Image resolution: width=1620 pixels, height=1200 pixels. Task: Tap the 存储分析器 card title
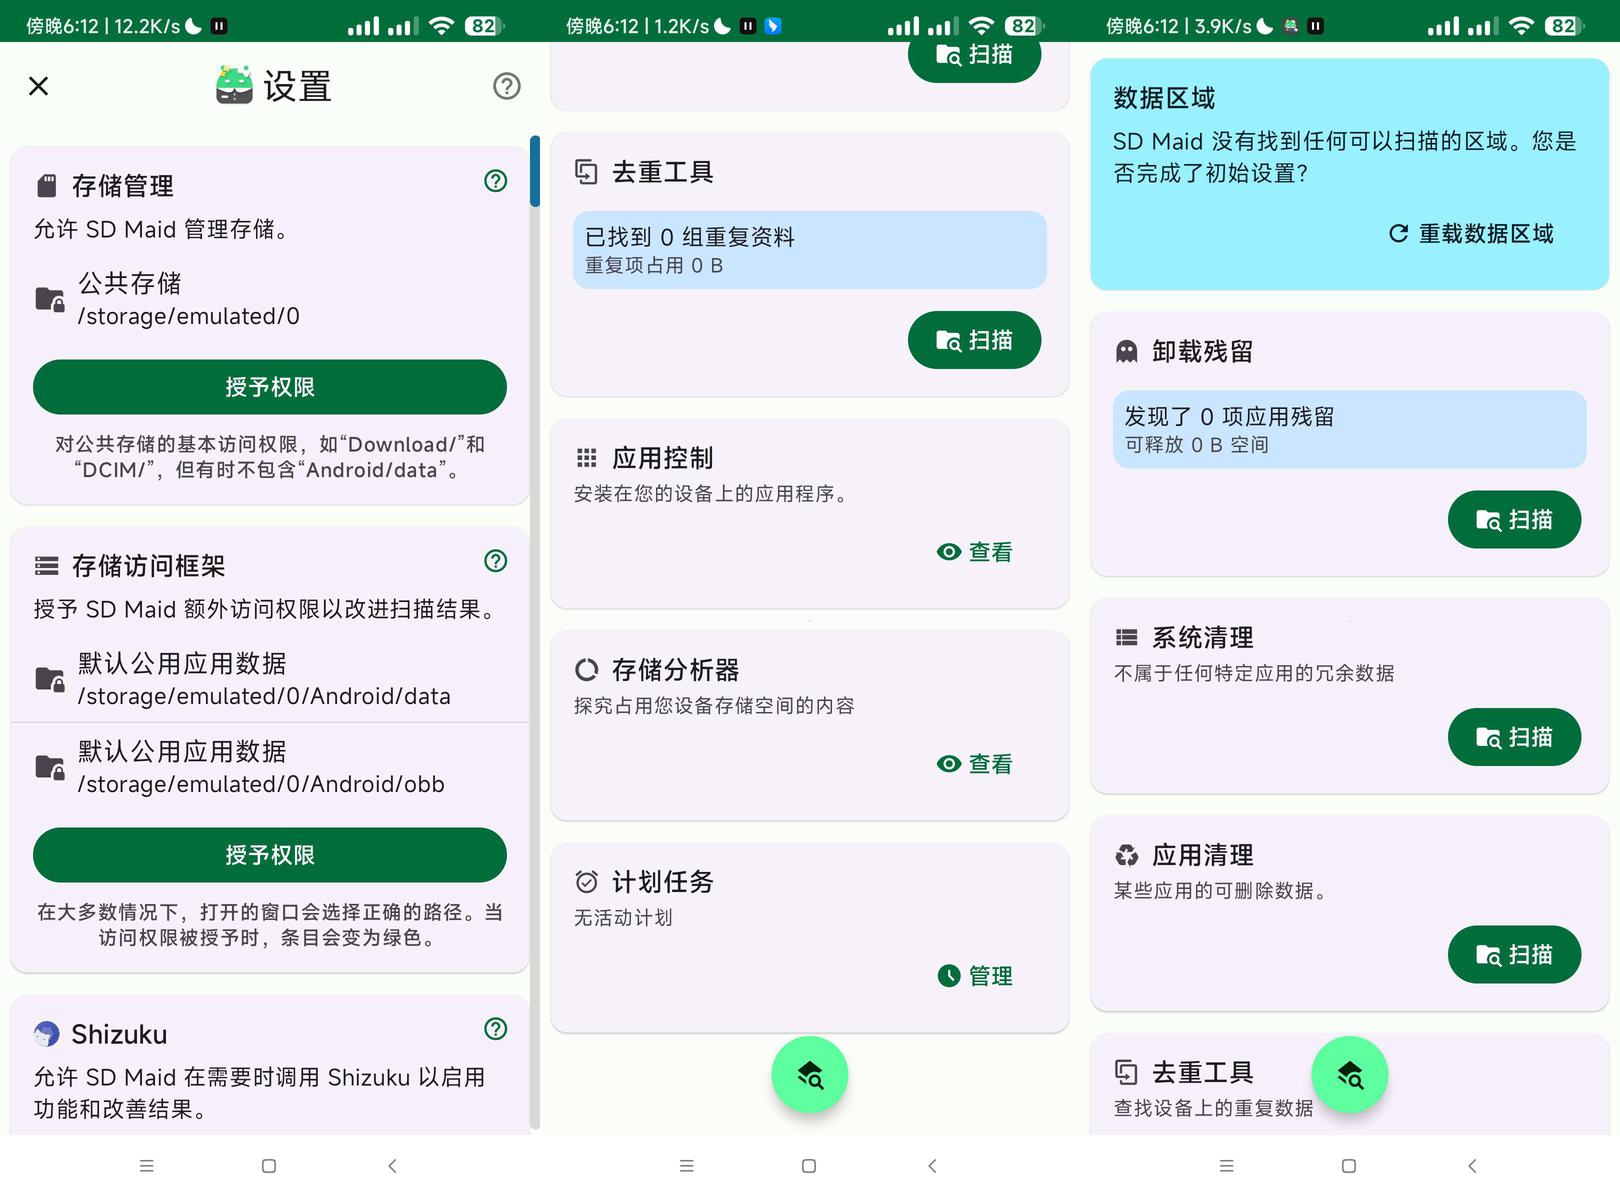pyautogui.click(x=676, y=670)
